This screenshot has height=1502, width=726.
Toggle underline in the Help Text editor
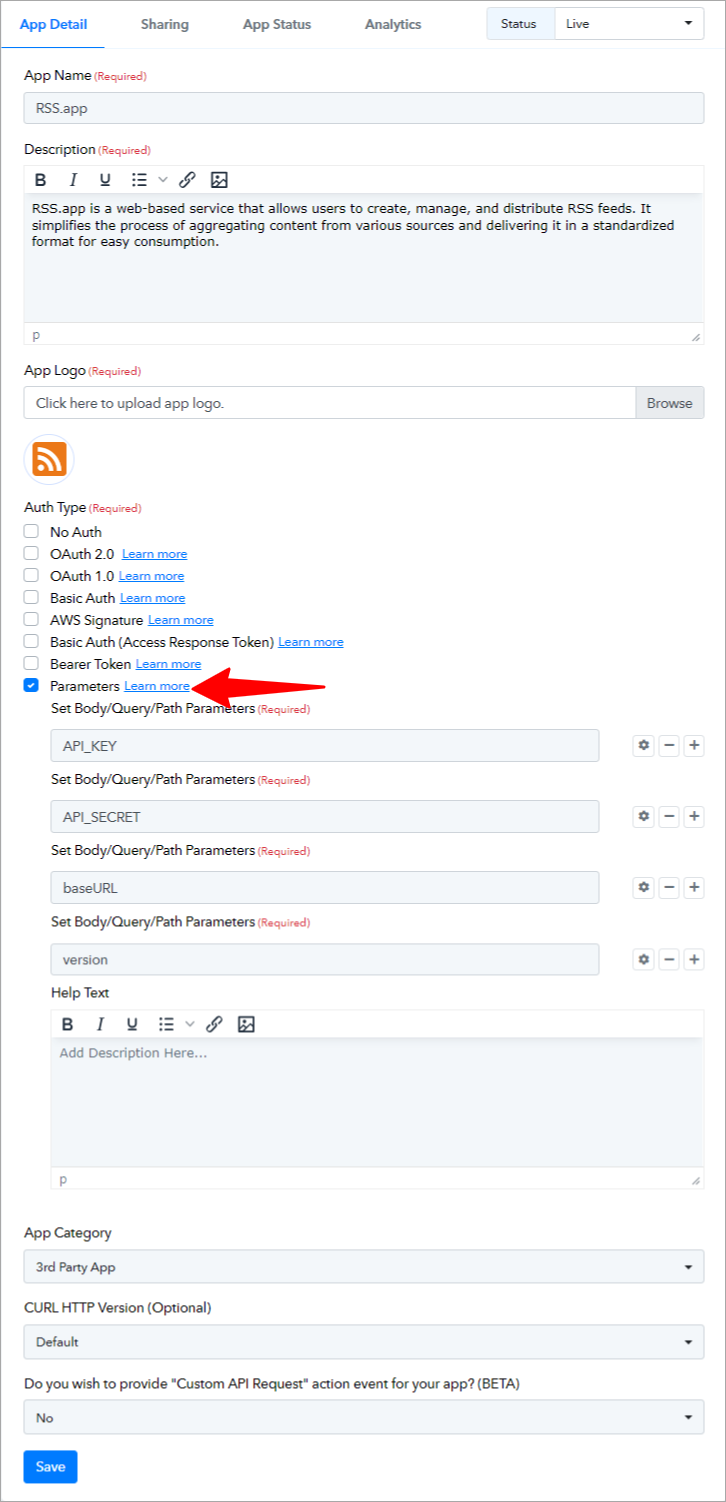(x=132, y=1024)
